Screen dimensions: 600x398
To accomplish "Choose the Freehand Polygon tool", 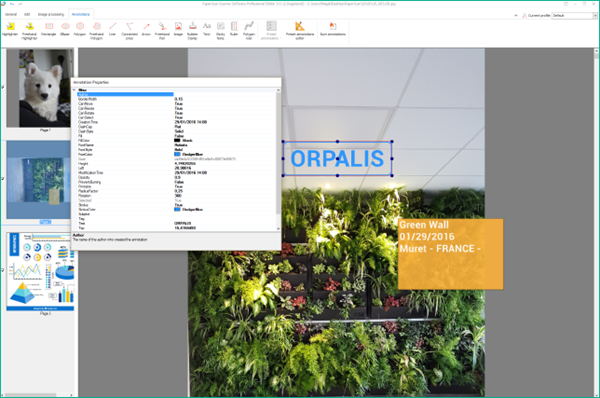I will pos(96,30).
